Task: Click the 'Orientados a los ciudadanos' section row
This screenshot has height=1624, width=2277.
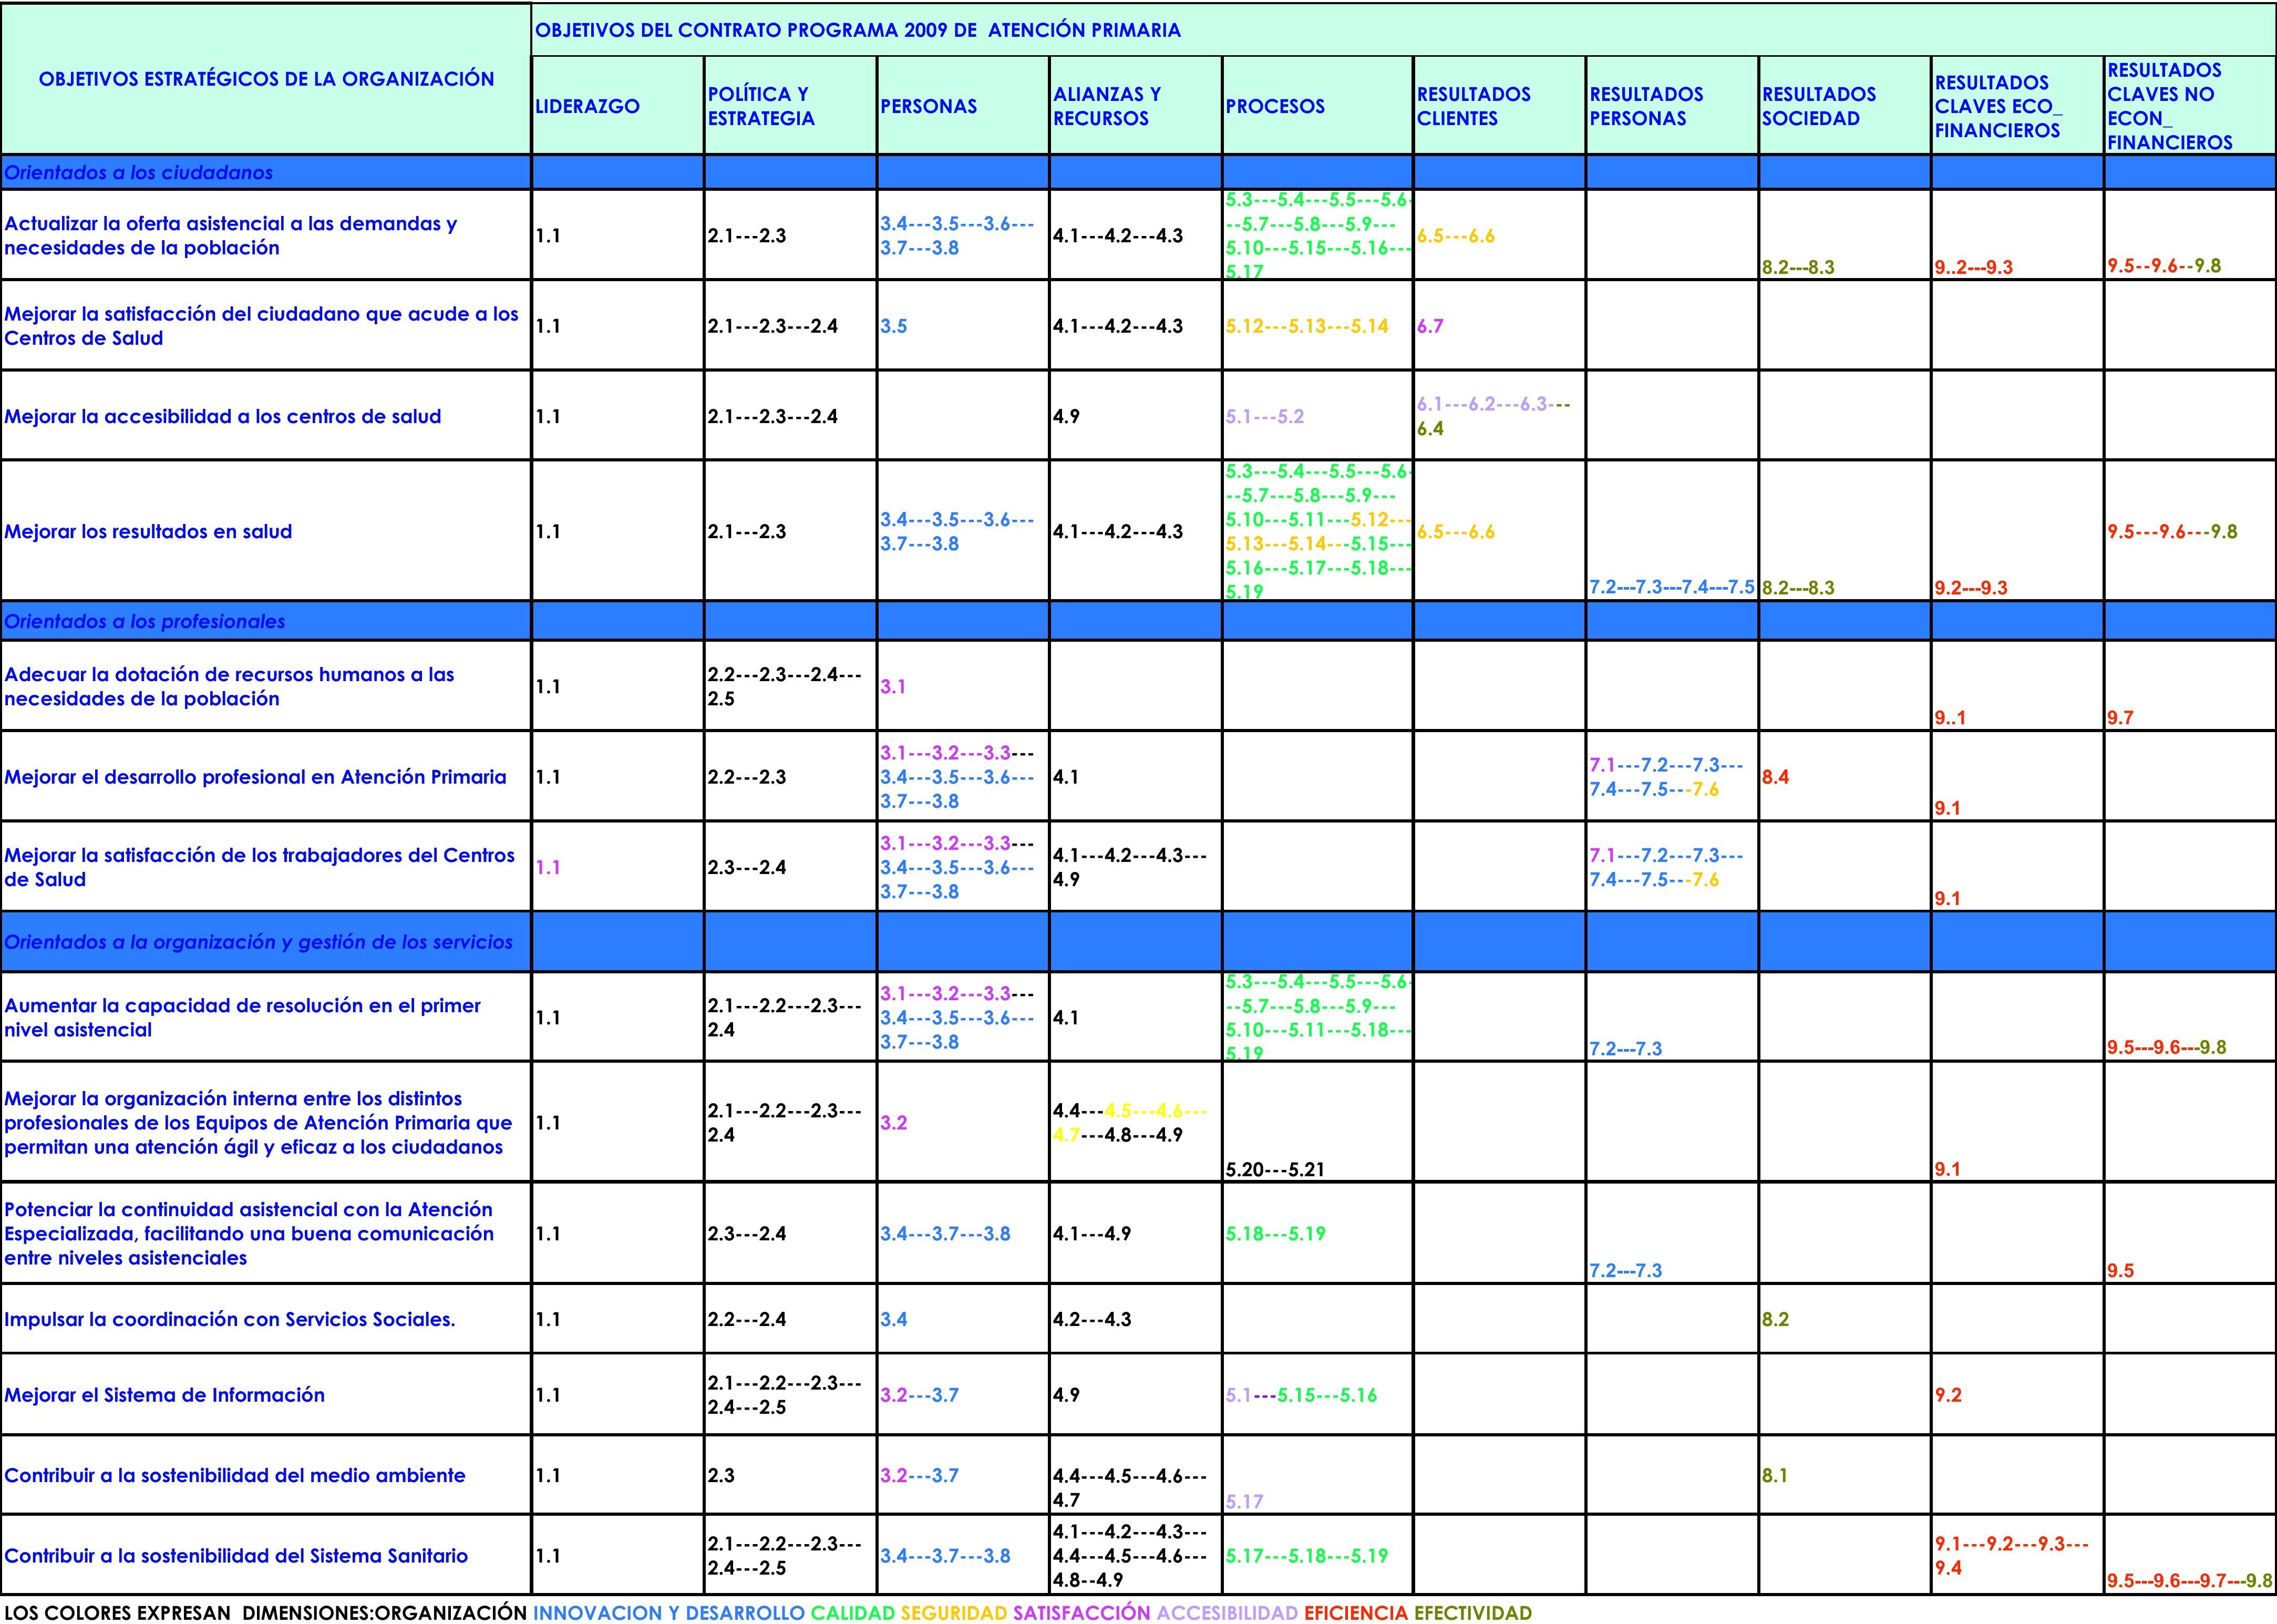Action: point(139,172)
